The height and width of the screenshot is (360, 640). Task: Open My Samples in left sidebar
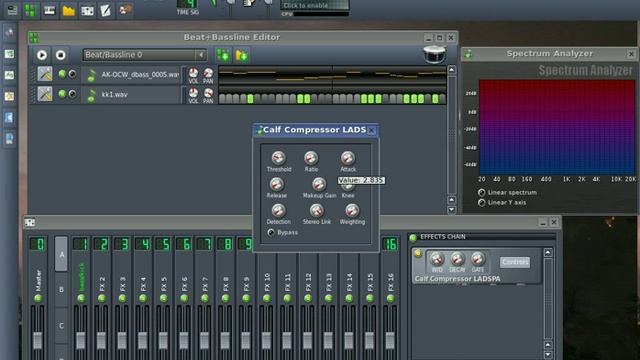tap(9, 75)
